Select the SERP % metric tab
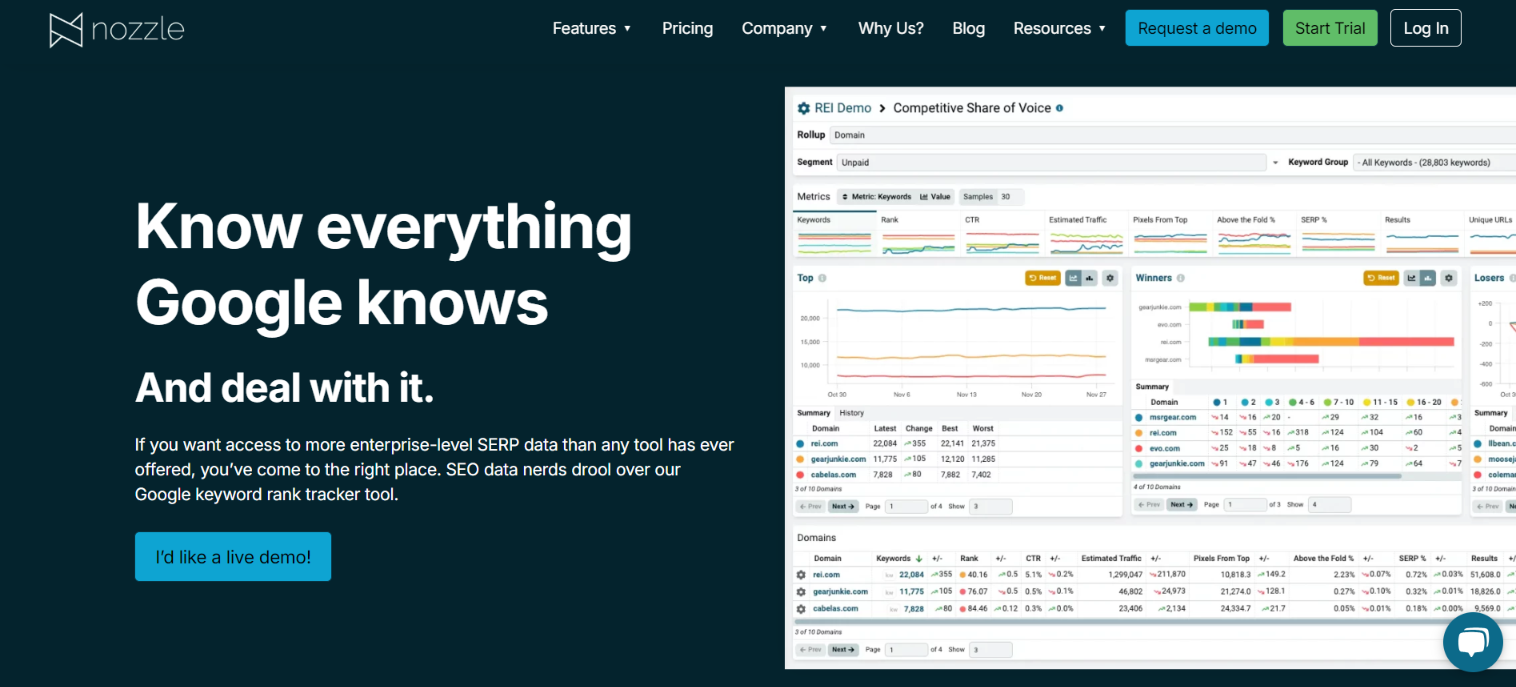 [x=1338, y=232]
